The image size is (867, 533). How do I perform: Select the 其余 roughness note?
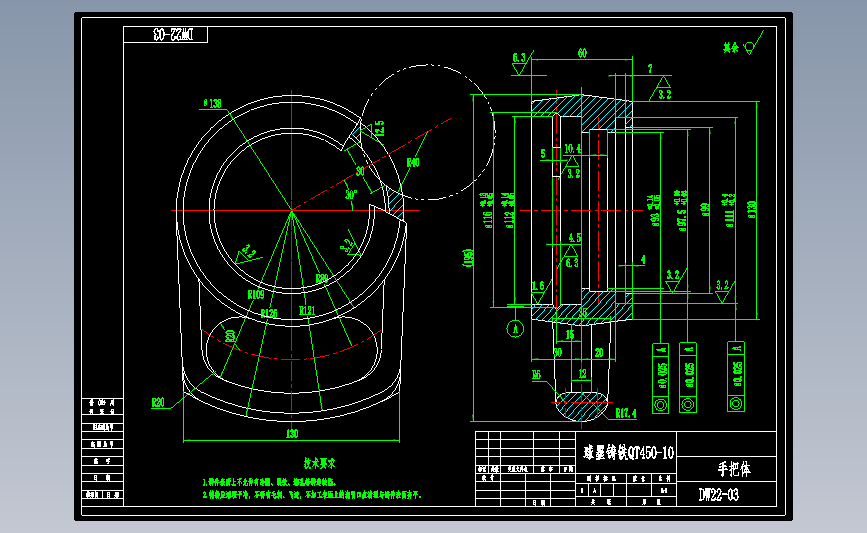click(x=731, y=48)
